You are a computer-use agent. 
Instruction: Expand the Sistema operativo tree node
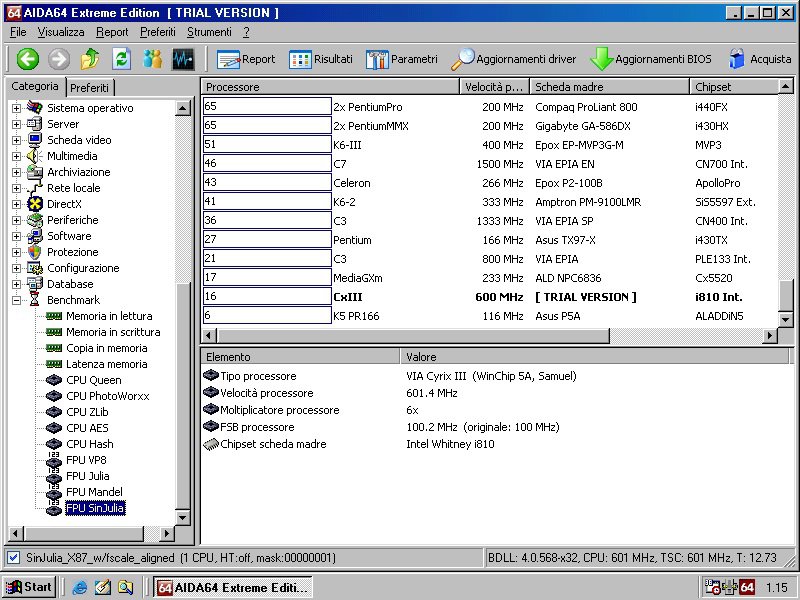[16, 108]
